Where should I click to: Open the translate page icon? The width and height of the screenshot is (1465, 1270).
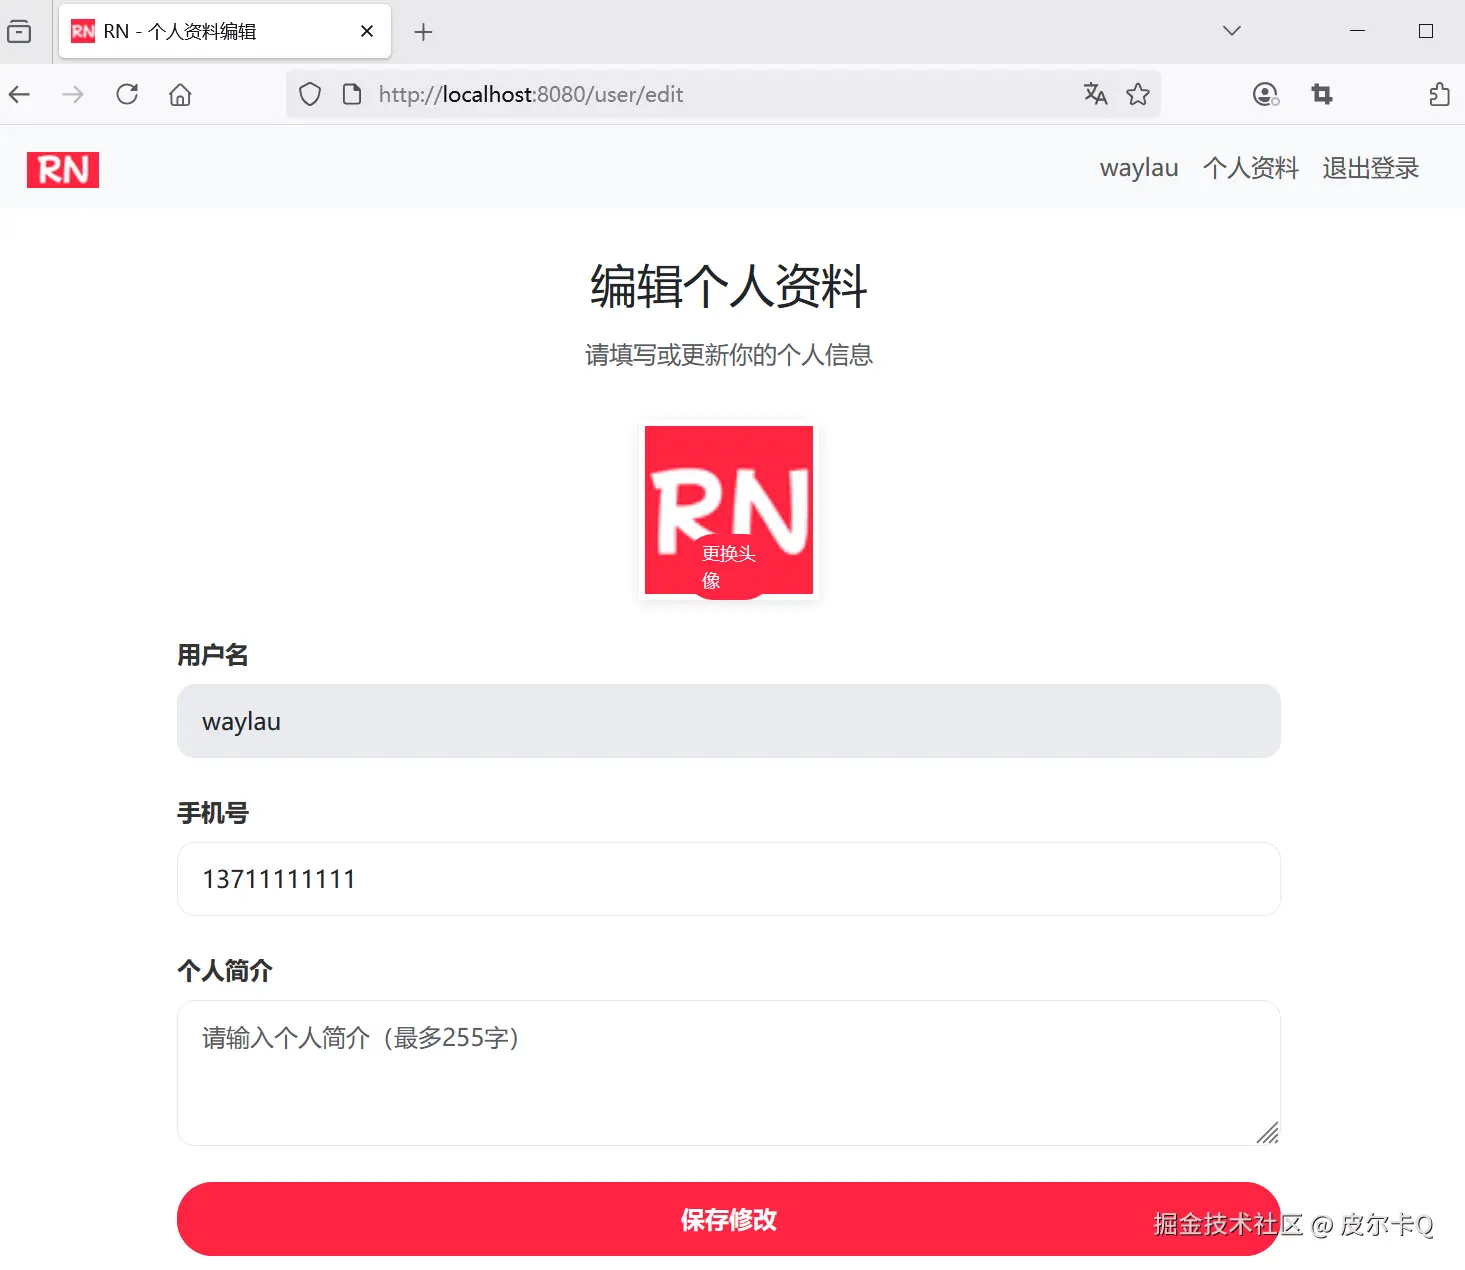[1096, 94]
